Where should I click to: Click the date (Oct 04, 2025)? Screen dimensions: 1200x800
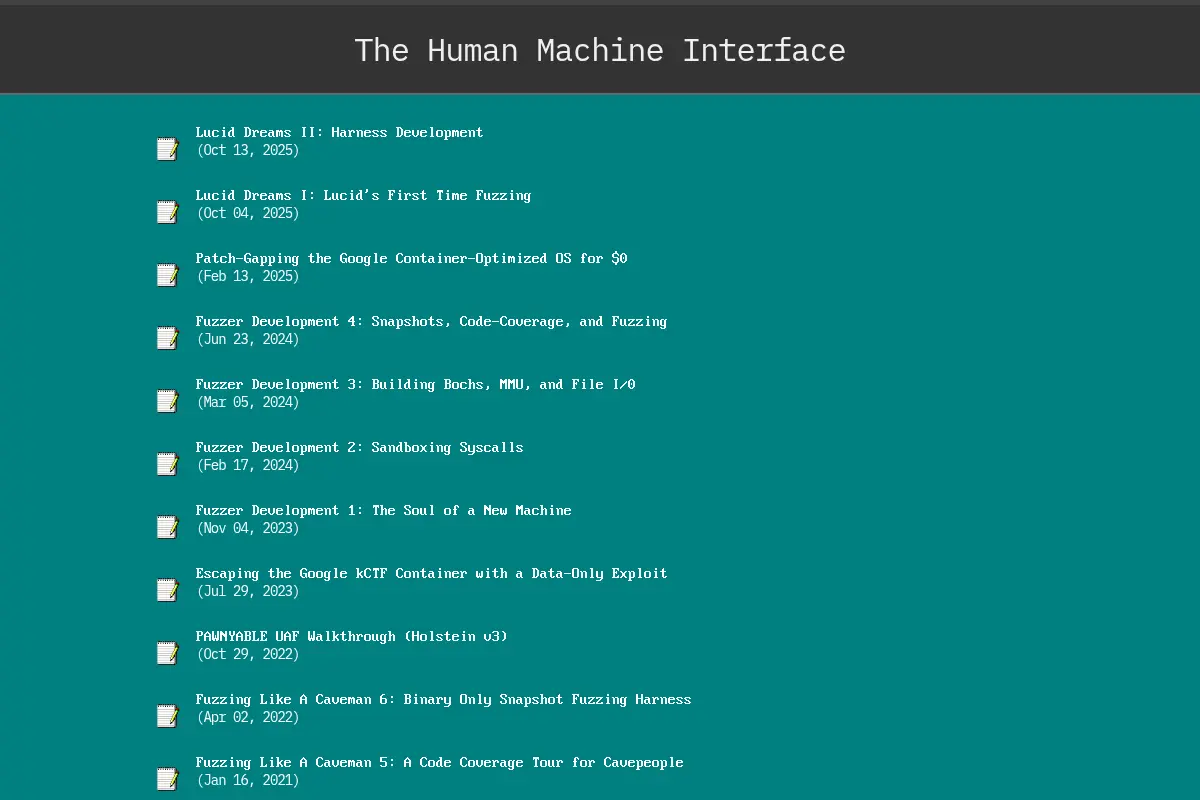pos(248,213)
